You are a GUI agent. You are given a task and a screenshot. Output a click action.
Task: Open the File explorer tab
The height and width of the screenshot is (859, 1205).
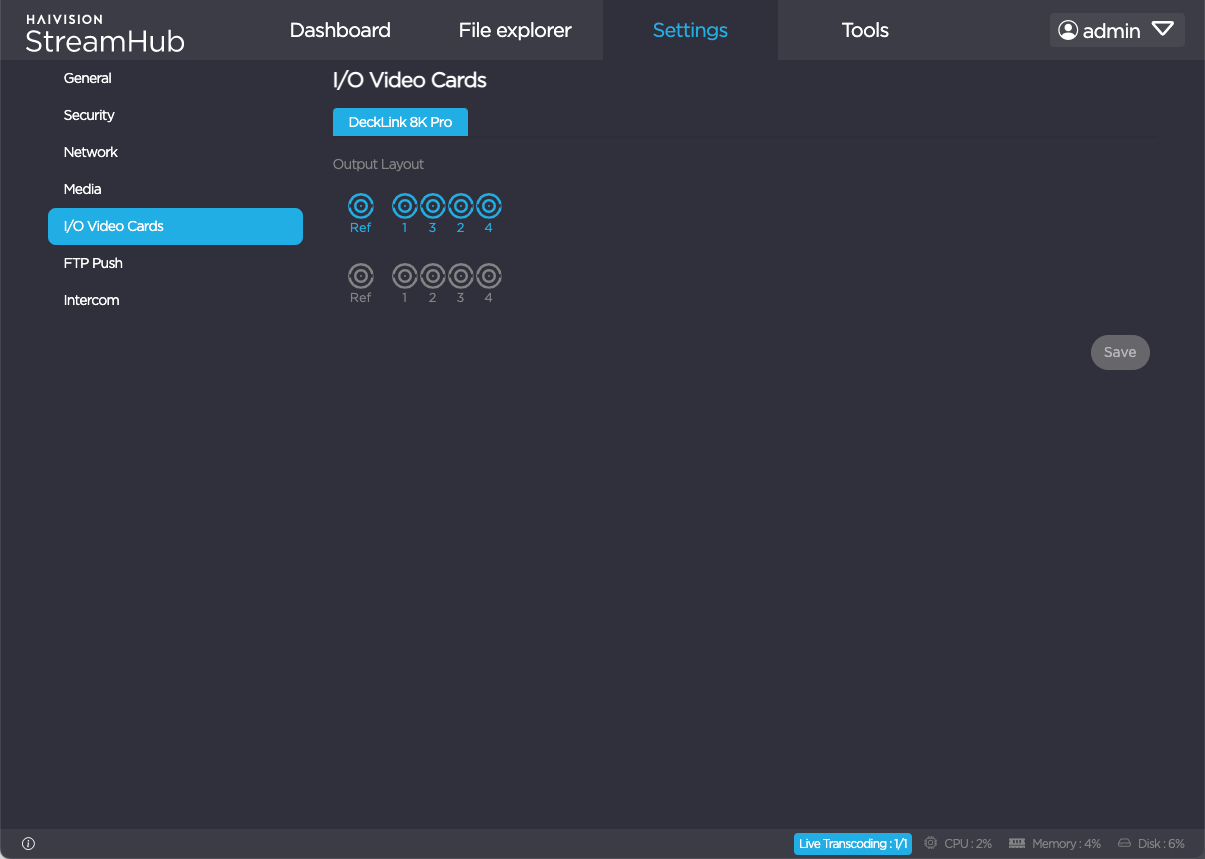click(x=514, y=30)
